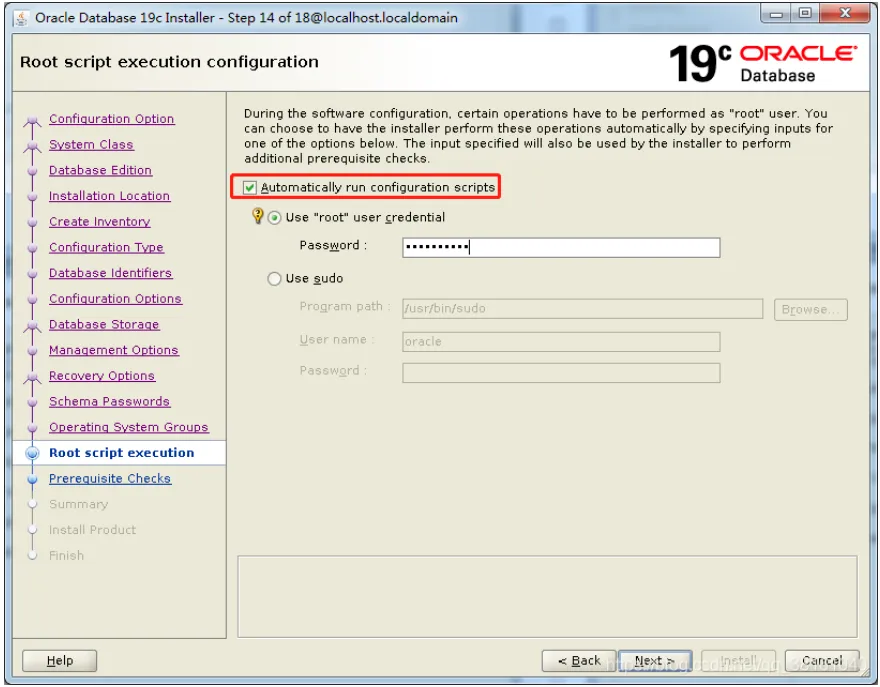
Task: Proceed with the Next button
Action: 655,661
